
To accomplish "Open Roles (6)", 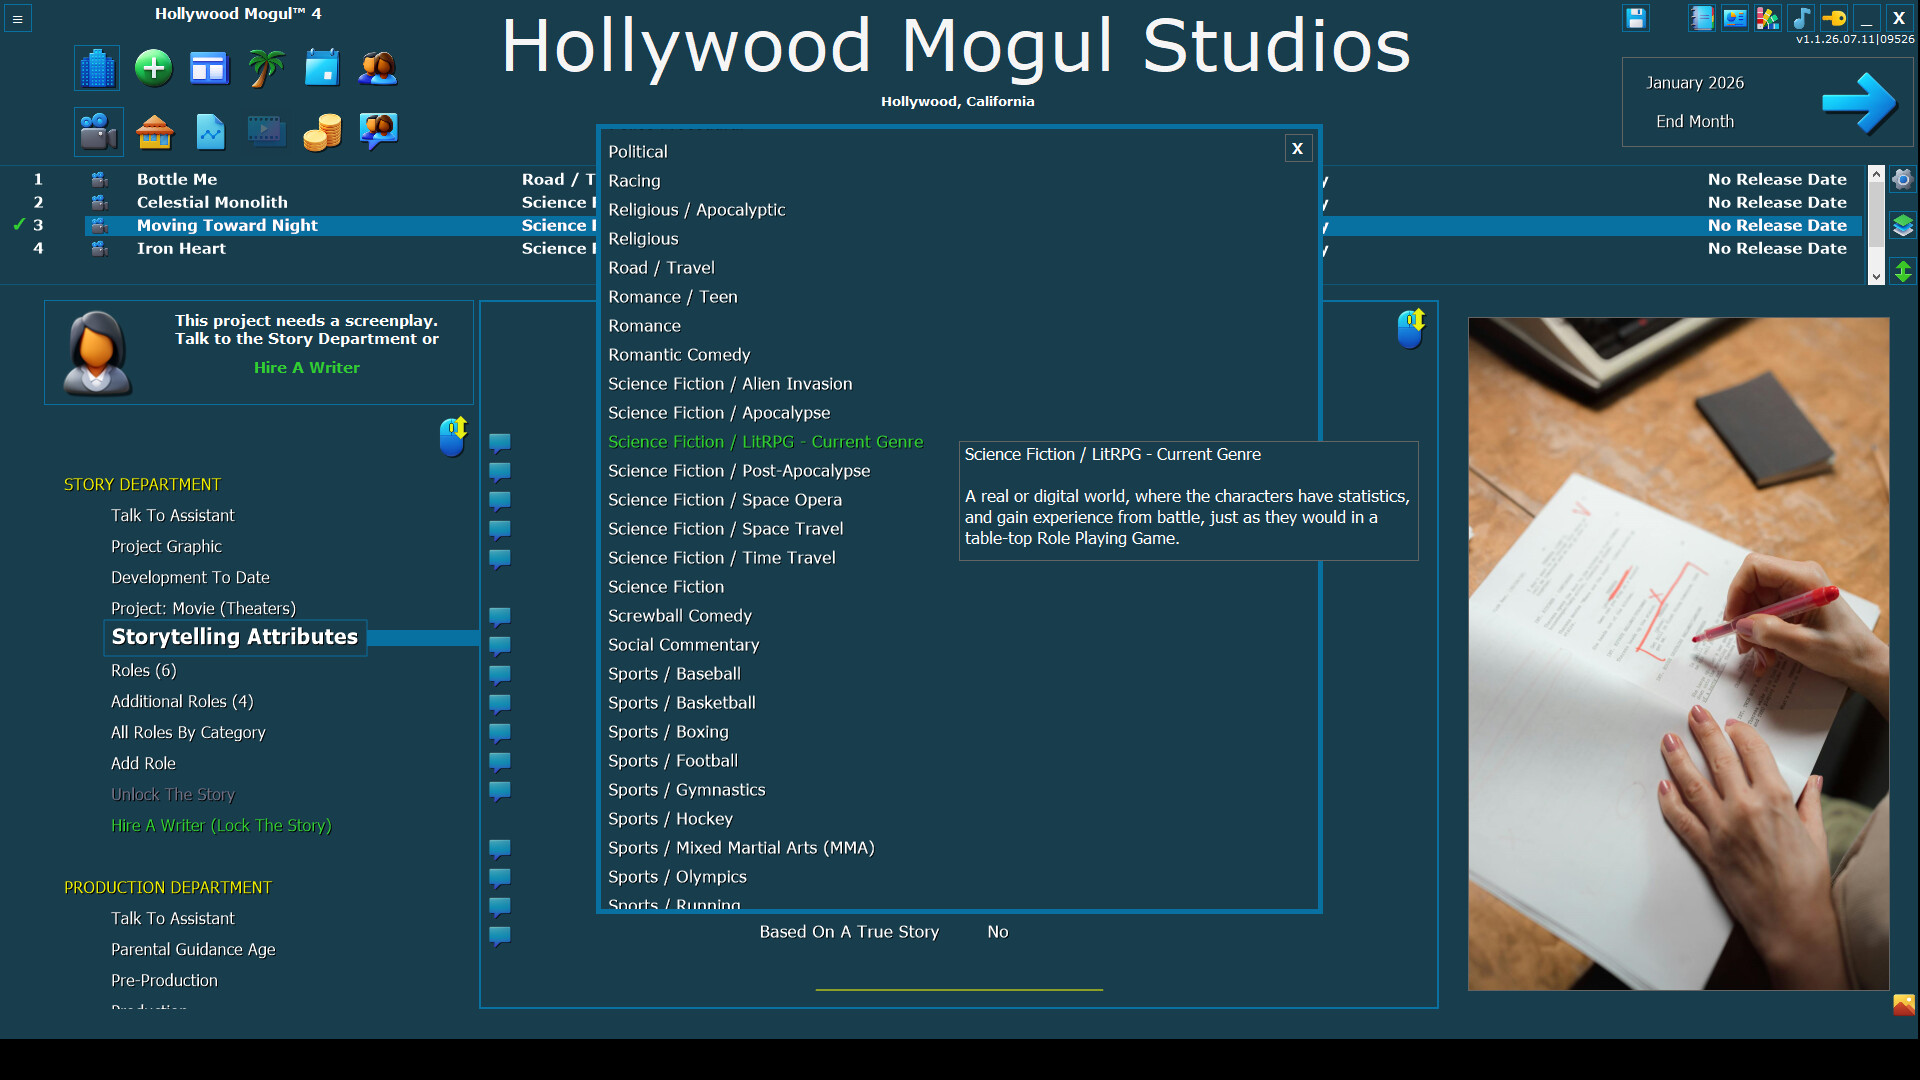I will pos(143,670).
